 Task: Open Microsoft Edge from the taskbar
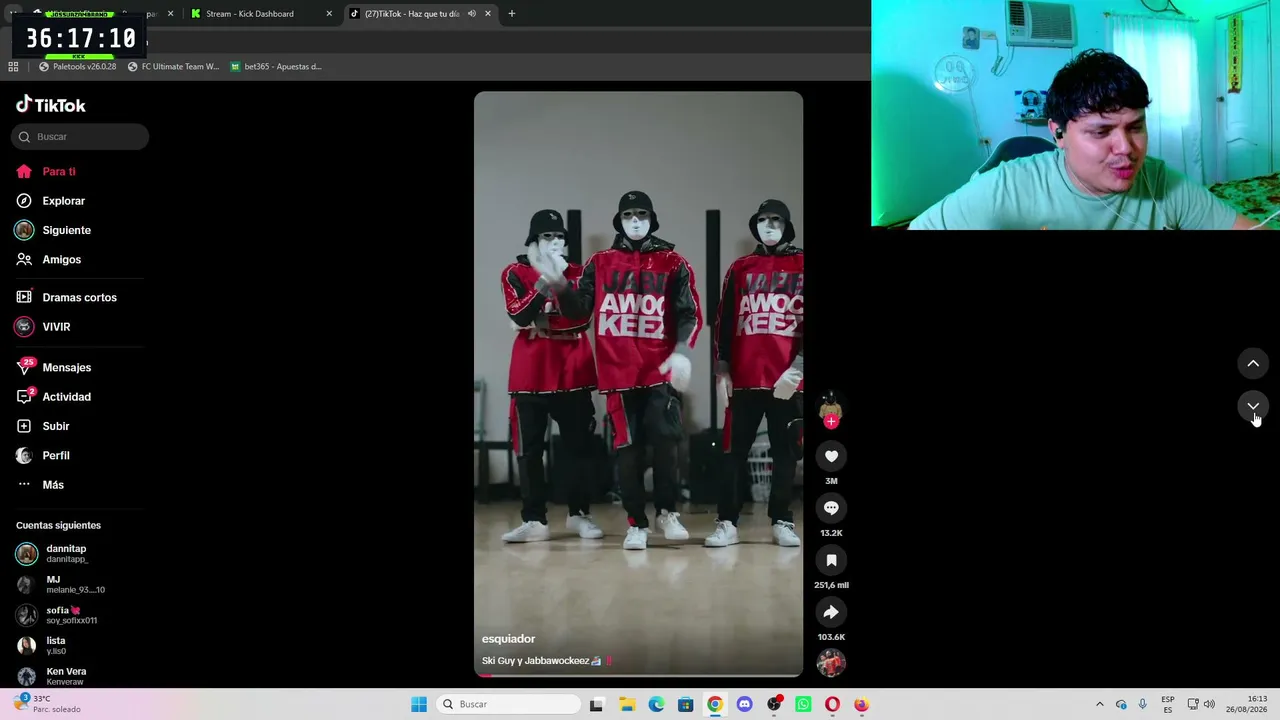(x=656, y=704)
